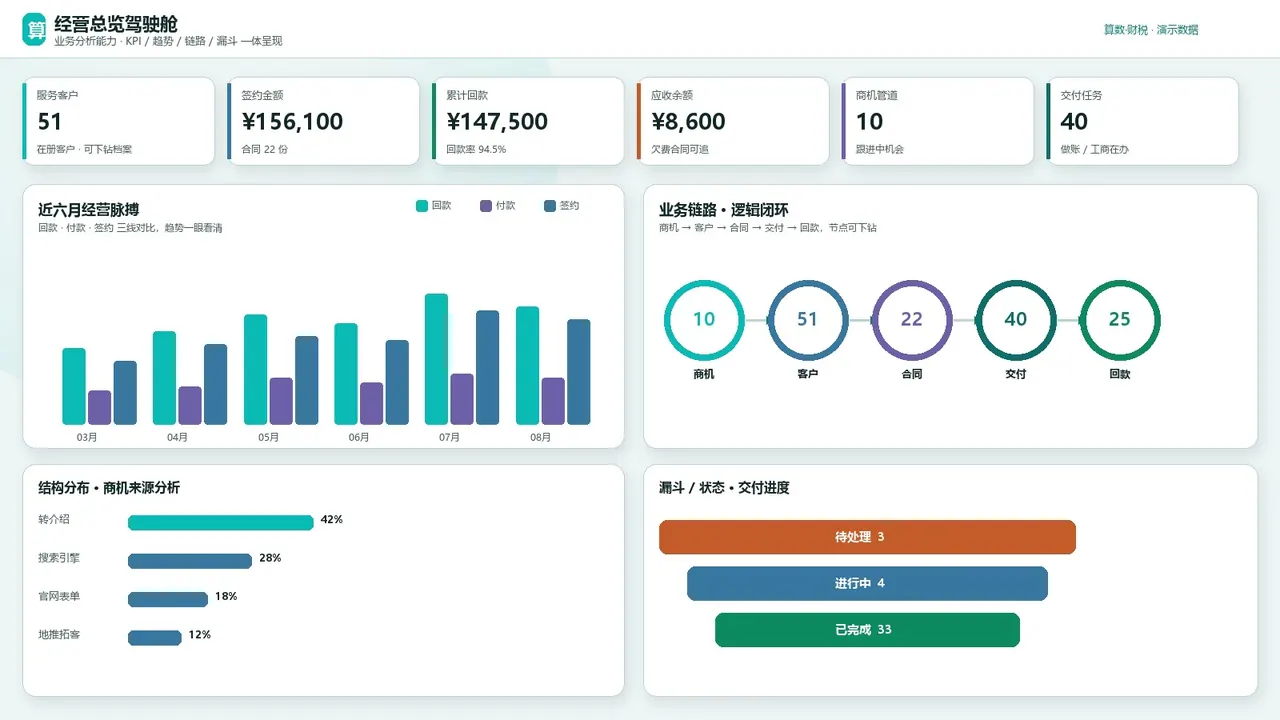
Task: Click the 算 app logo icon
Action: point(35,30)
